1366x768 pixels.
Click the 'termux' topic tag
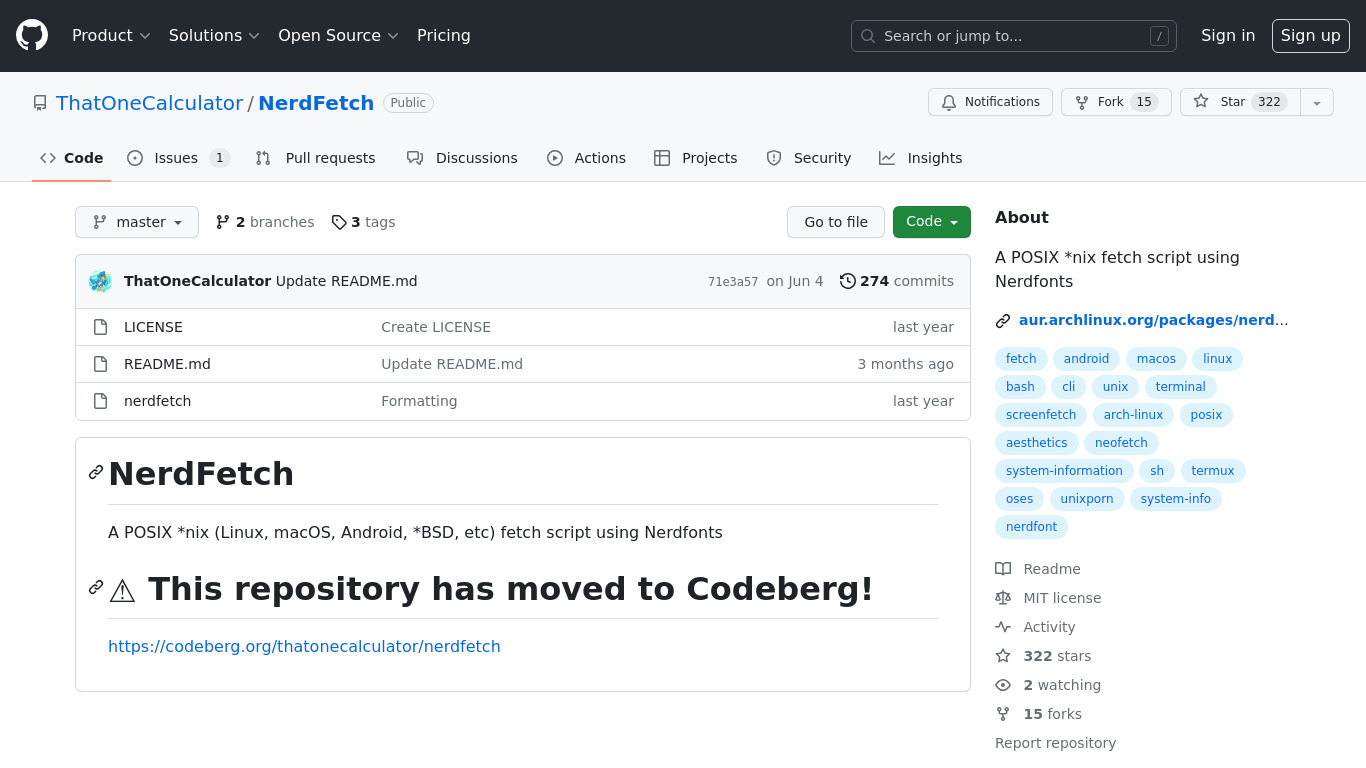(1213, 471)
